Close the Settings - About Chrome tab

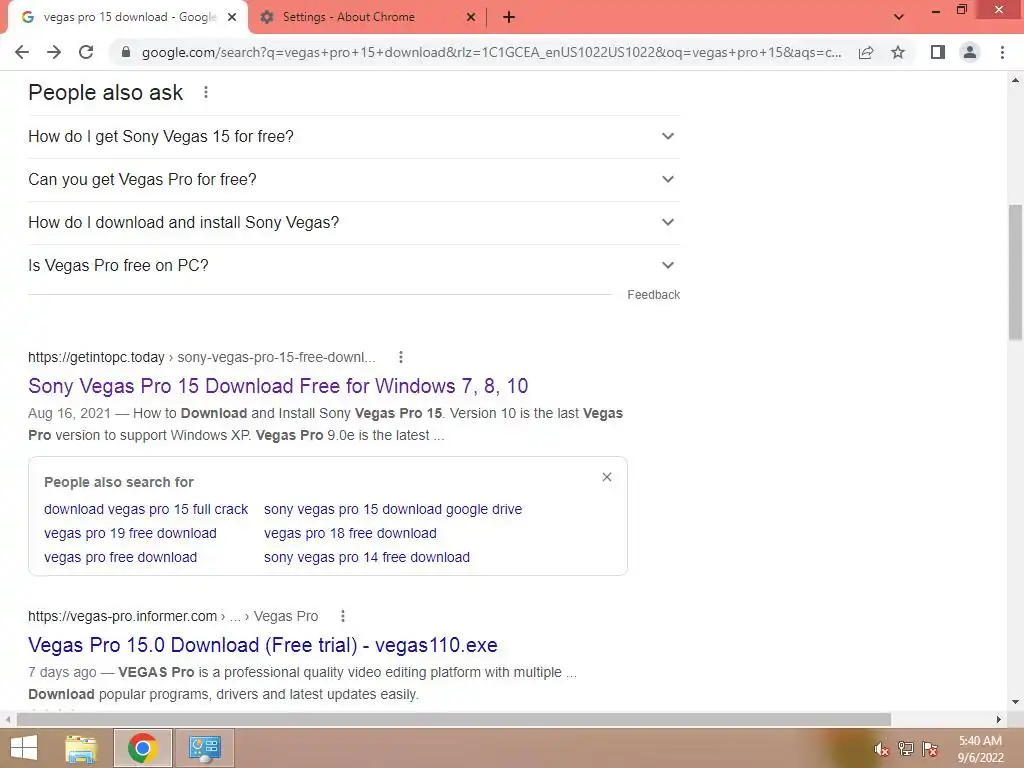pos(471,18)
